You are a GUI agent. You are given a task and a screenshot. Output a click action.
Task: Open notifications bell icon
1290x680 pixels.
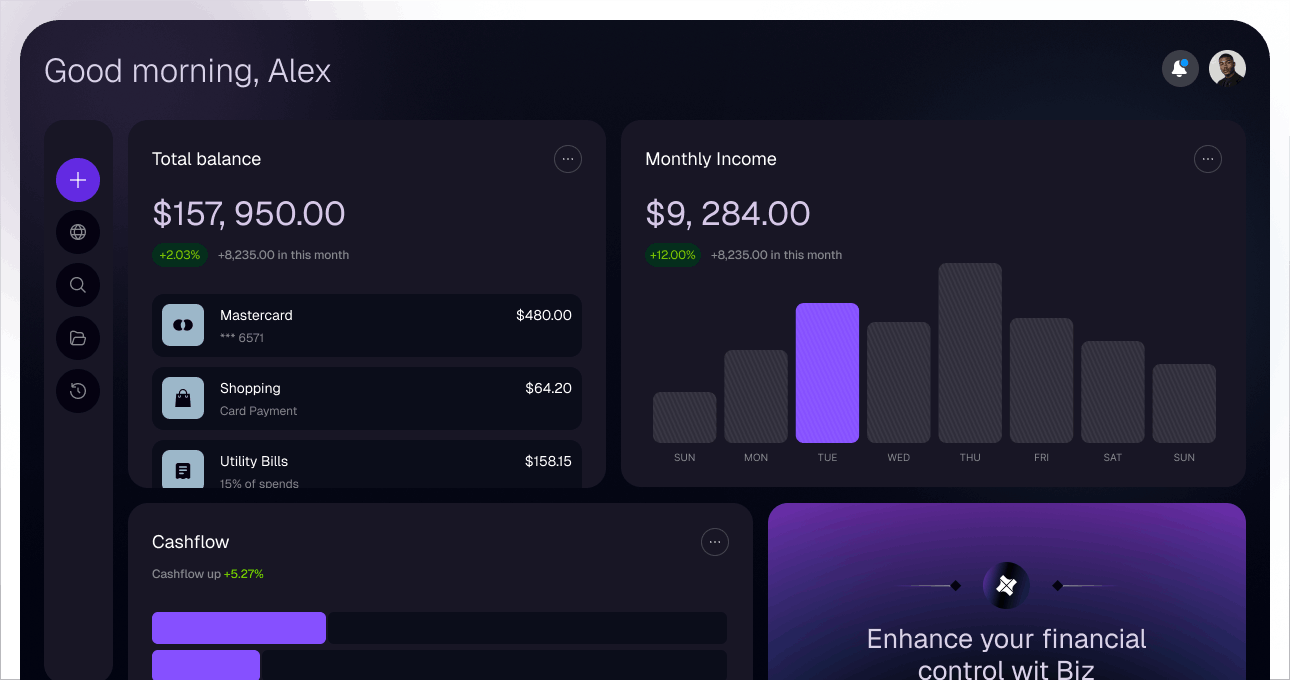click(1180, 69)
